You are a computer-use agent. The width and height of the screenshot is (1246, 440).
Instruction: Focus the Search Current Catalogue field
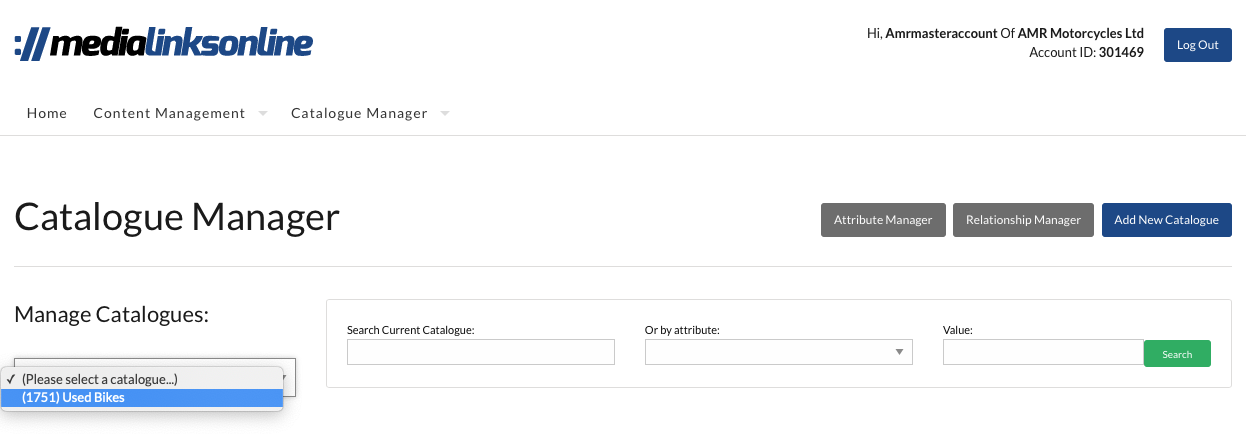(x=480, y=352)
